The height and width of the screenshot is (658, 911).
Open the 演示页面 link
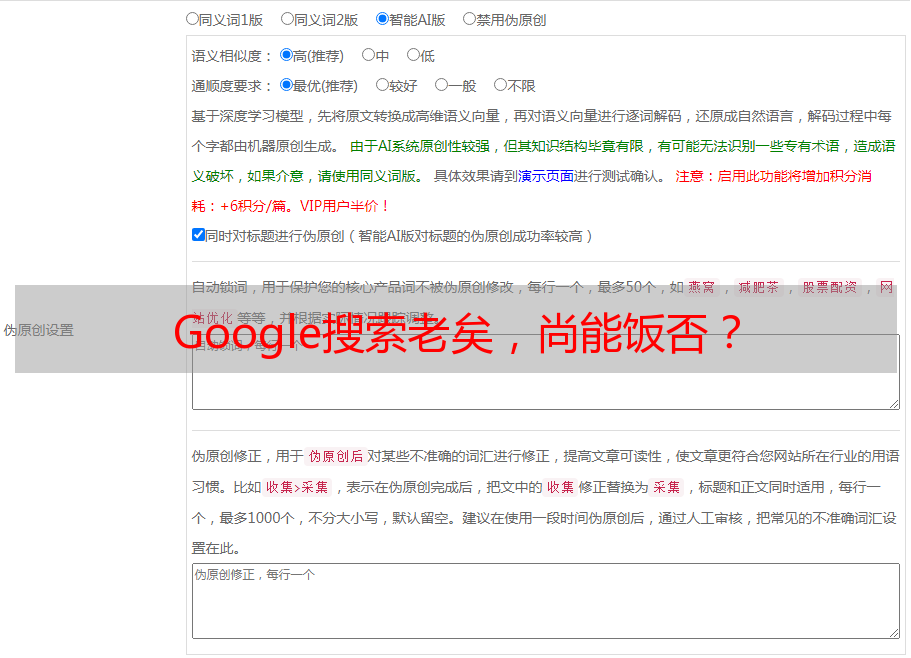click(x=546, y=176)
